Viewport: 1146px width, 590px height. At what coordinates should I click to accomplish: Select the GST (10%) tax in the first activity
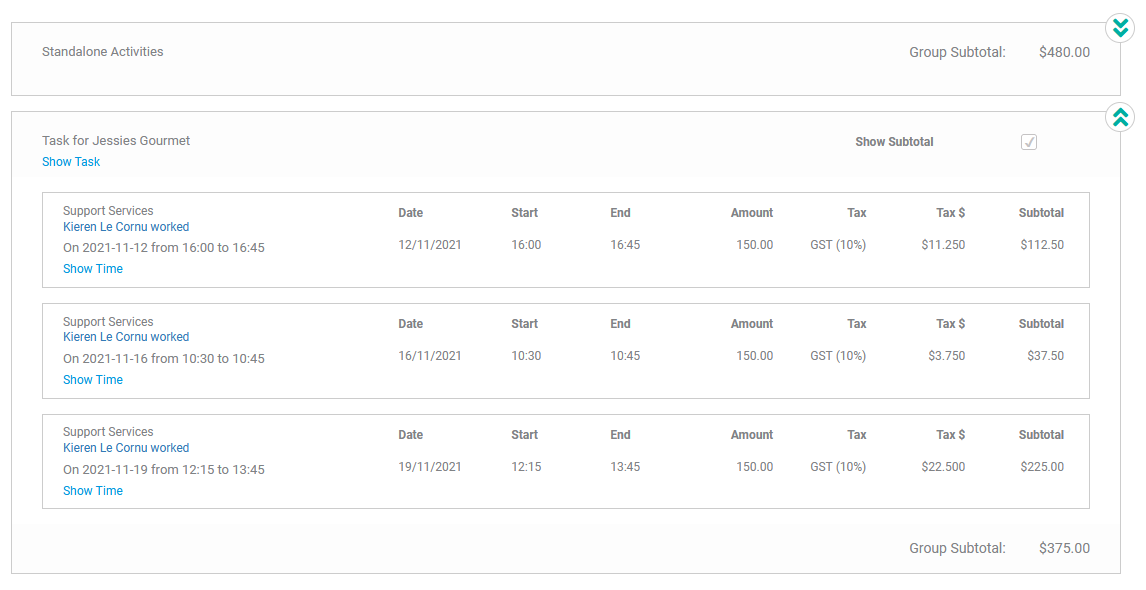coord(838,245)
